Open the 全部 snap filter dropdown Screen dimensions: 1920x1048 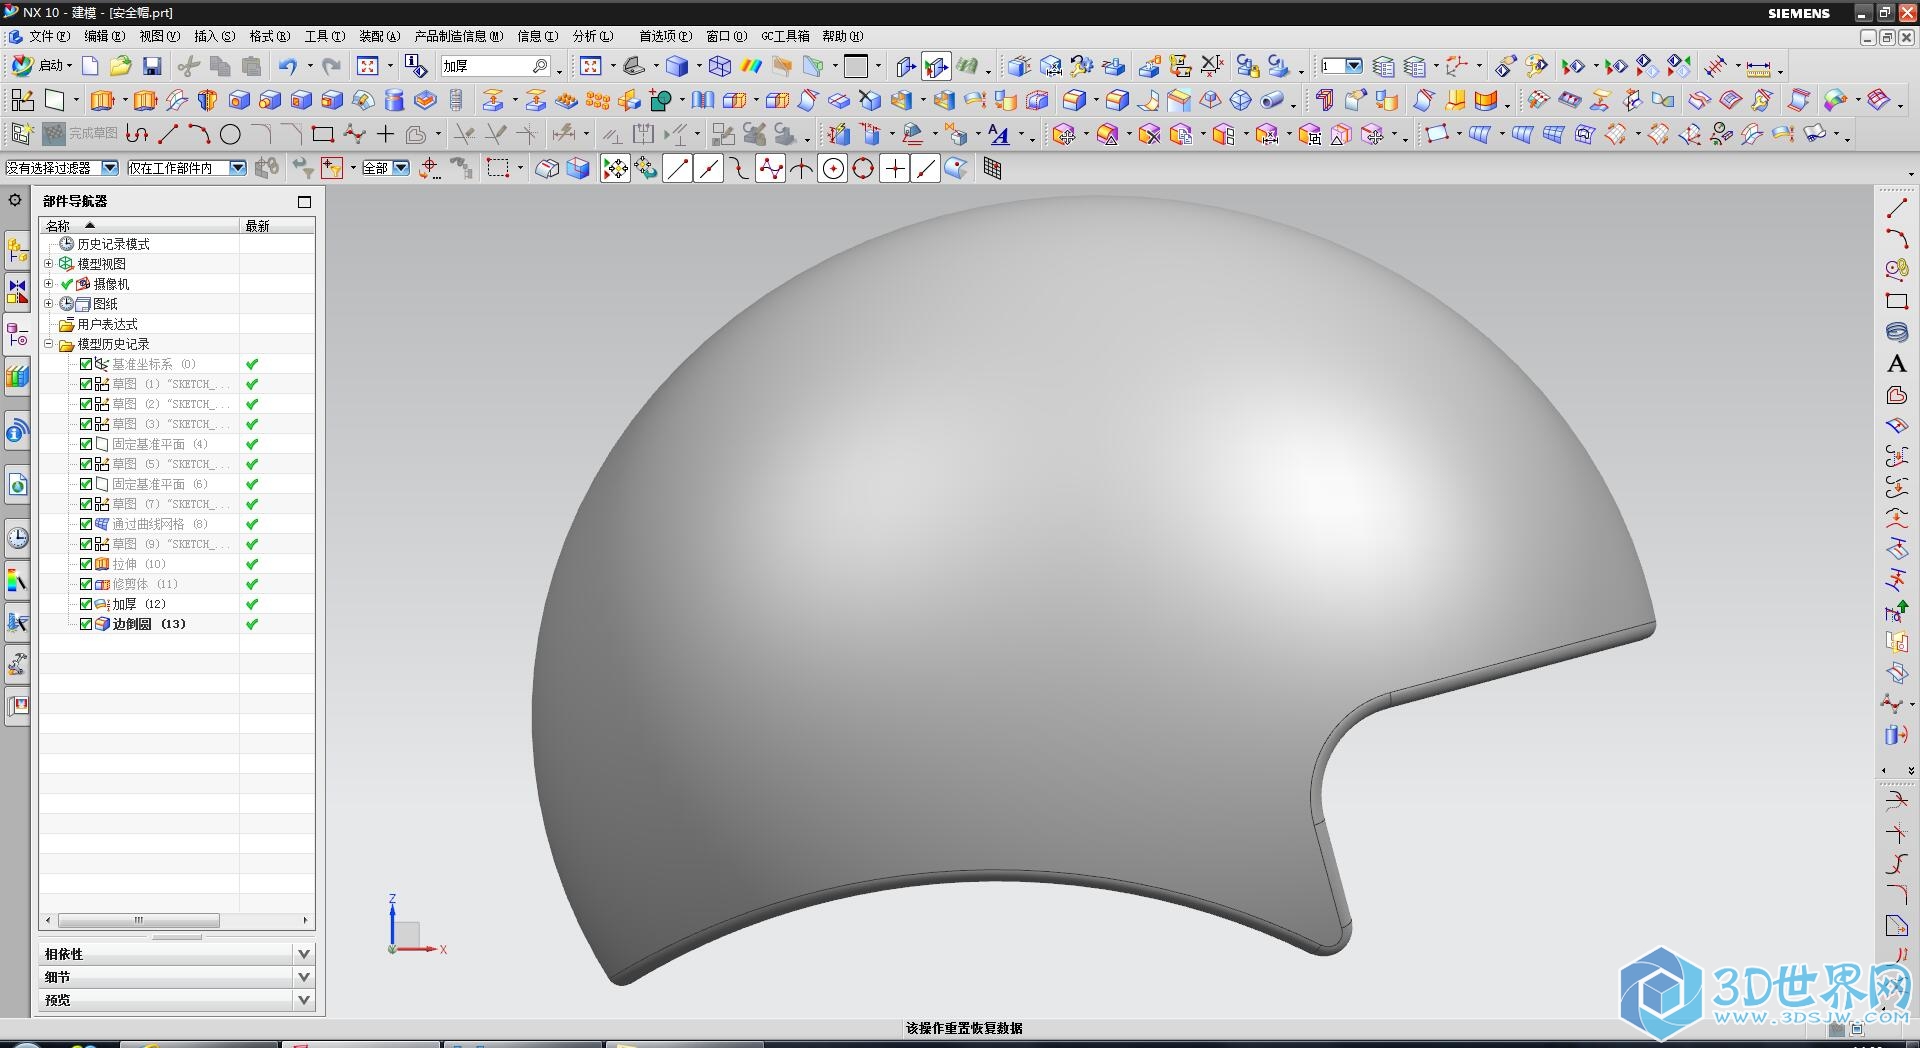[x=385, y=168]
